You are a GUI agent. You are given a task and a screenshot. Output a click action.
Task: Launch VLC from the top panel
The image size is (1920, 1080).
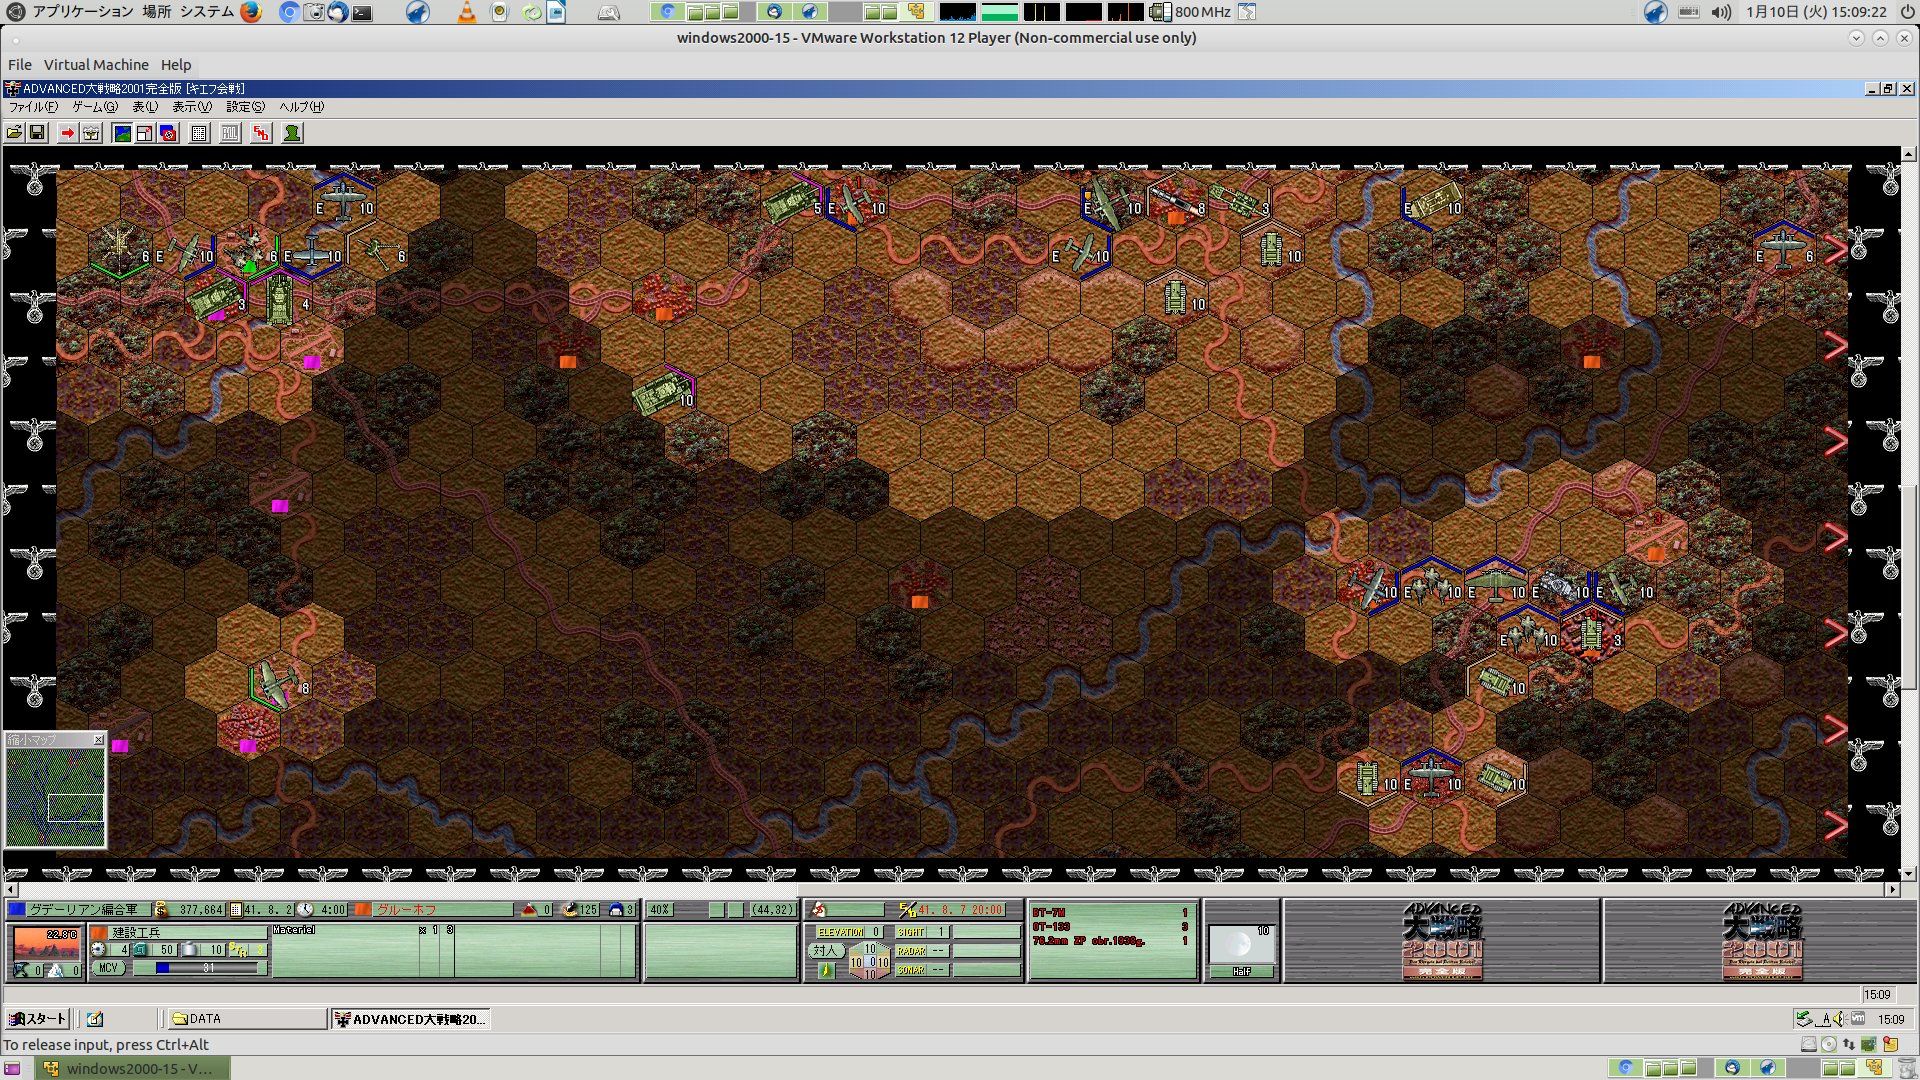pyautogui.click(x=466, y=12)
